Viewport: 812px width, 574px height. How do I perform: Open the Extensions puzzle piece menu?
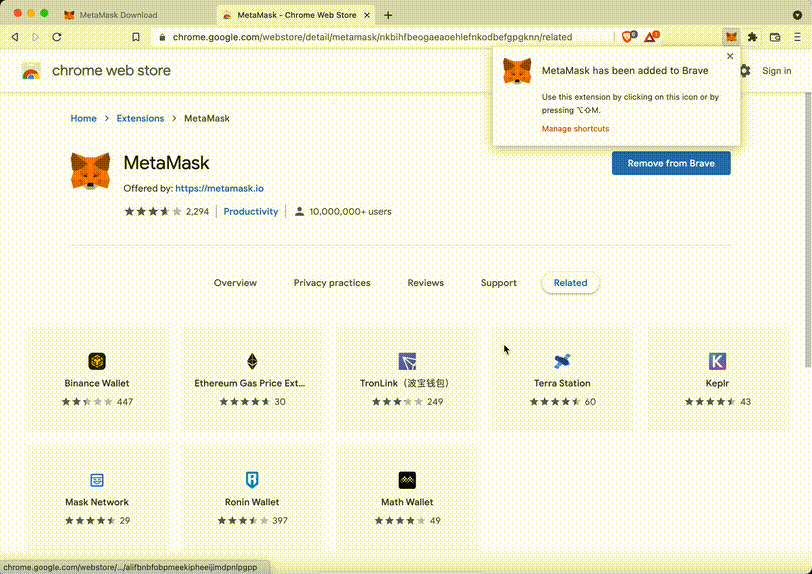click(752, 37)
